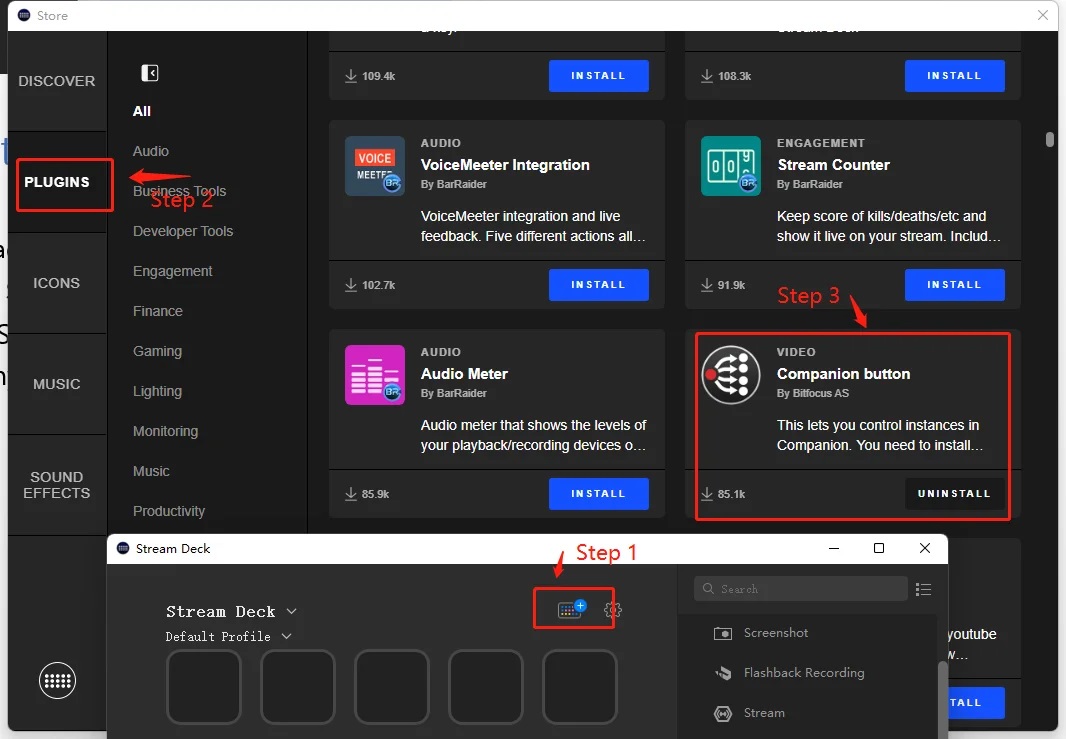The width and height of the screenshot is (1066, 739).
Task: Open the round keypad icon in Store sidebar
Action: pos(57,680)
